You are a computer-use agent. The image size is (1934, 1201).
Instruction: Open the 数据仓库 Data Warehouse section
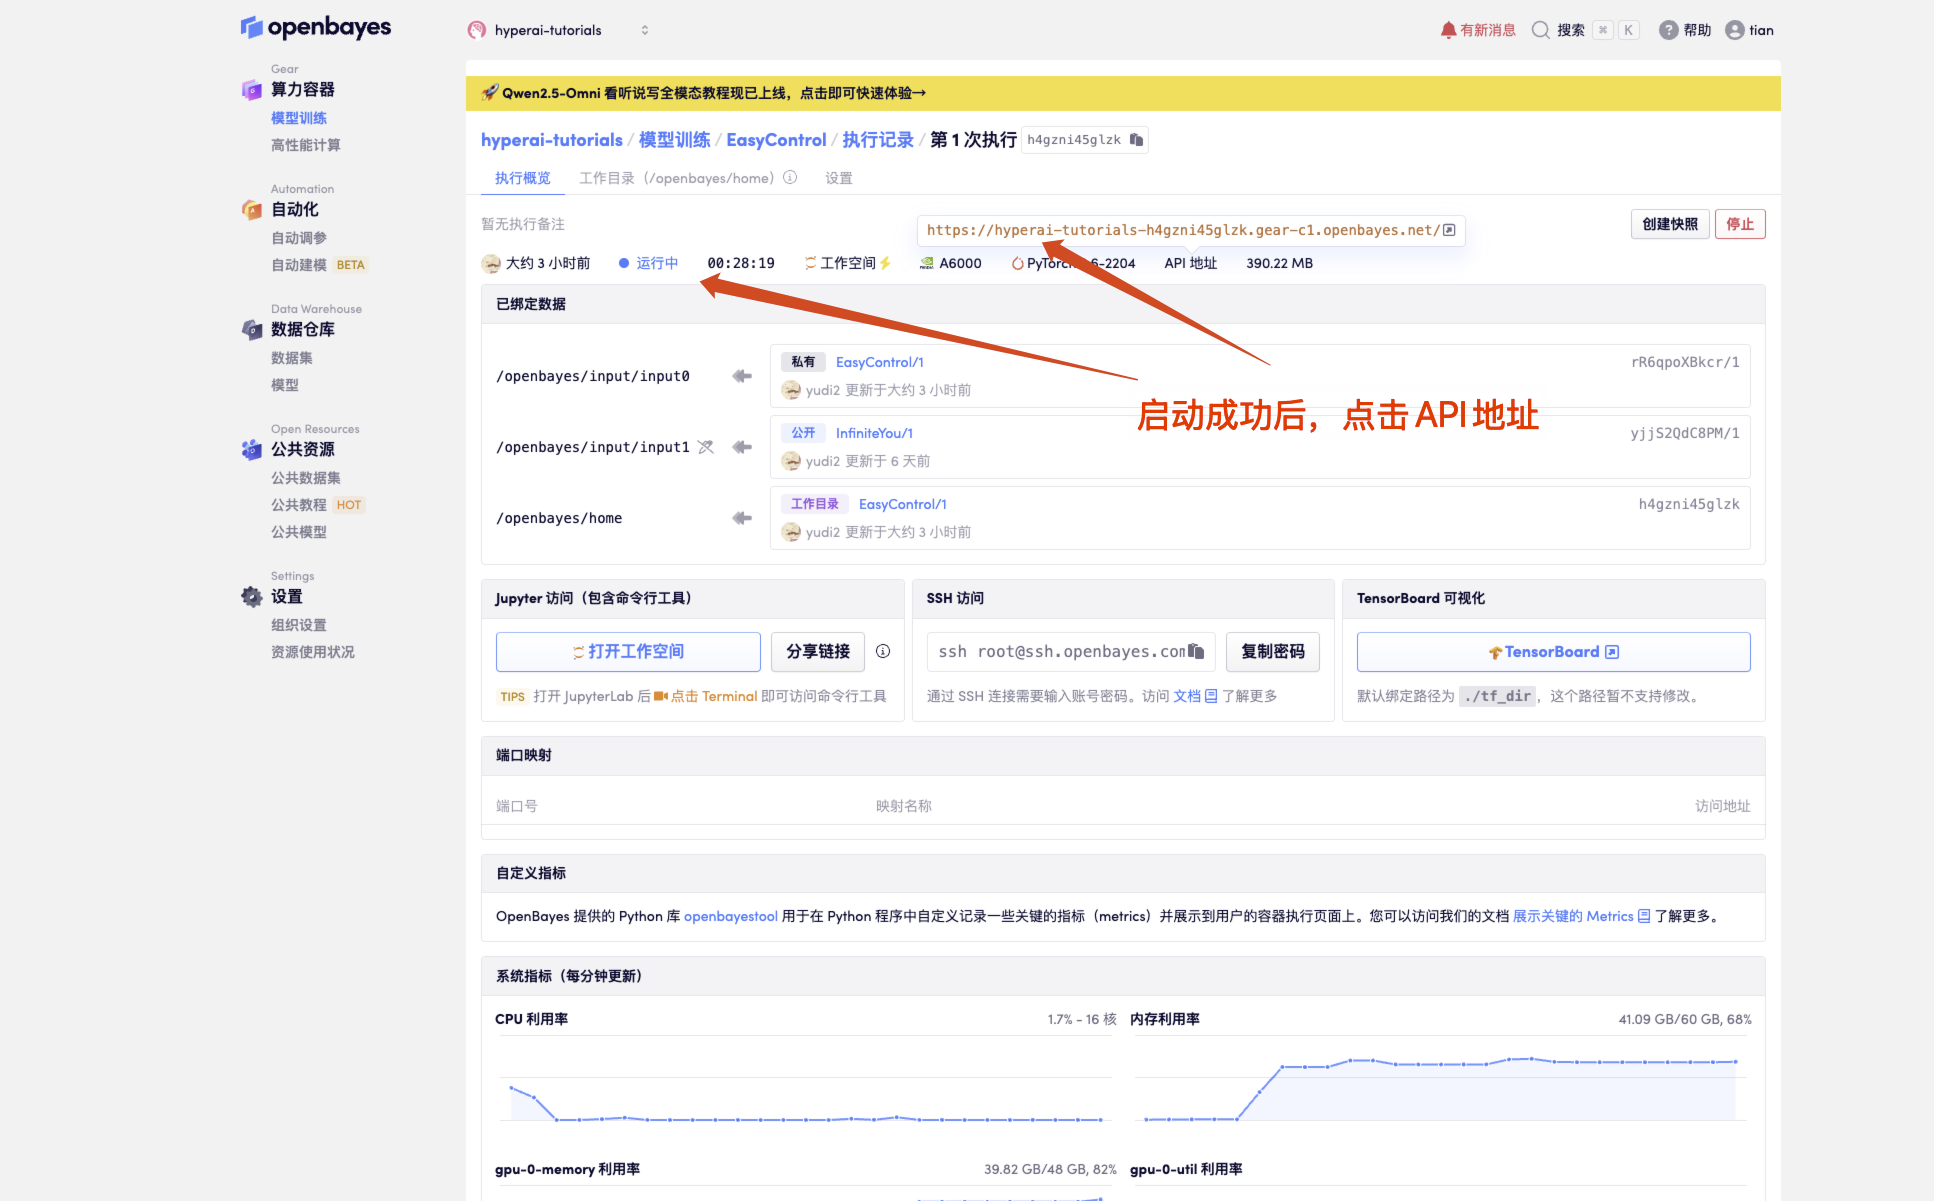tap(302, 329)
